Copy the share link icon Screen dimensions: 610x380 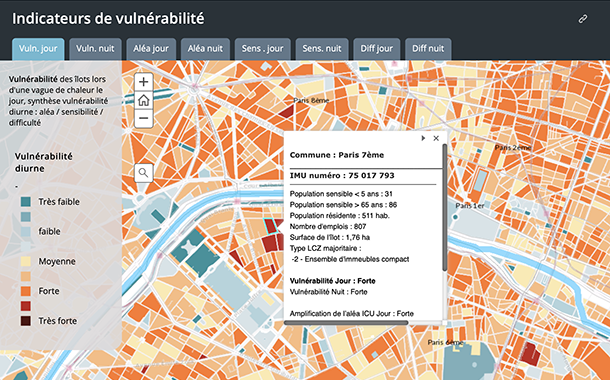pyautogui.click(x=582, y=19)
